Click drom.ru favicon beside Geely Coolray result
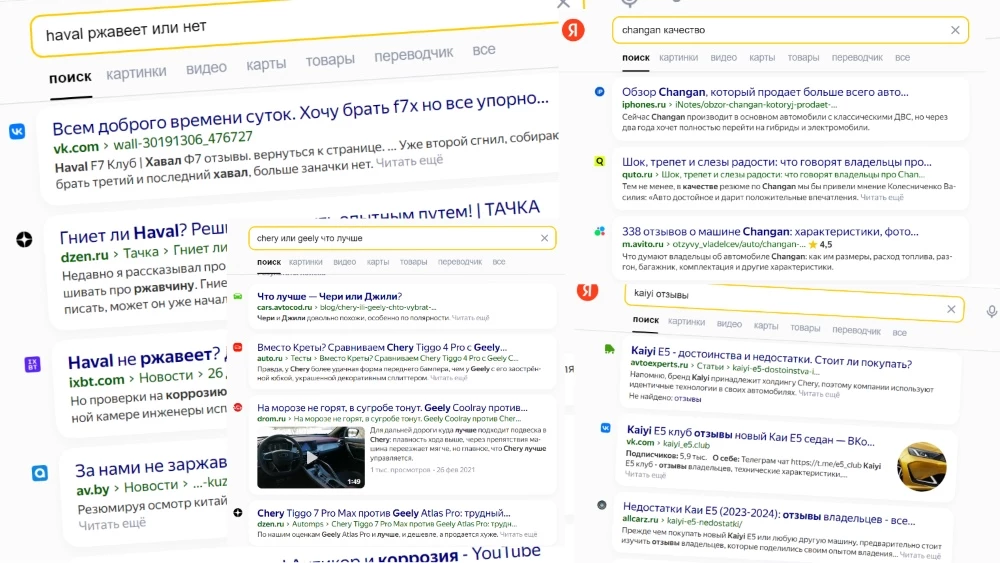Image resolution: width=1000 pixels, height=563 pixels. click(238, 407)
